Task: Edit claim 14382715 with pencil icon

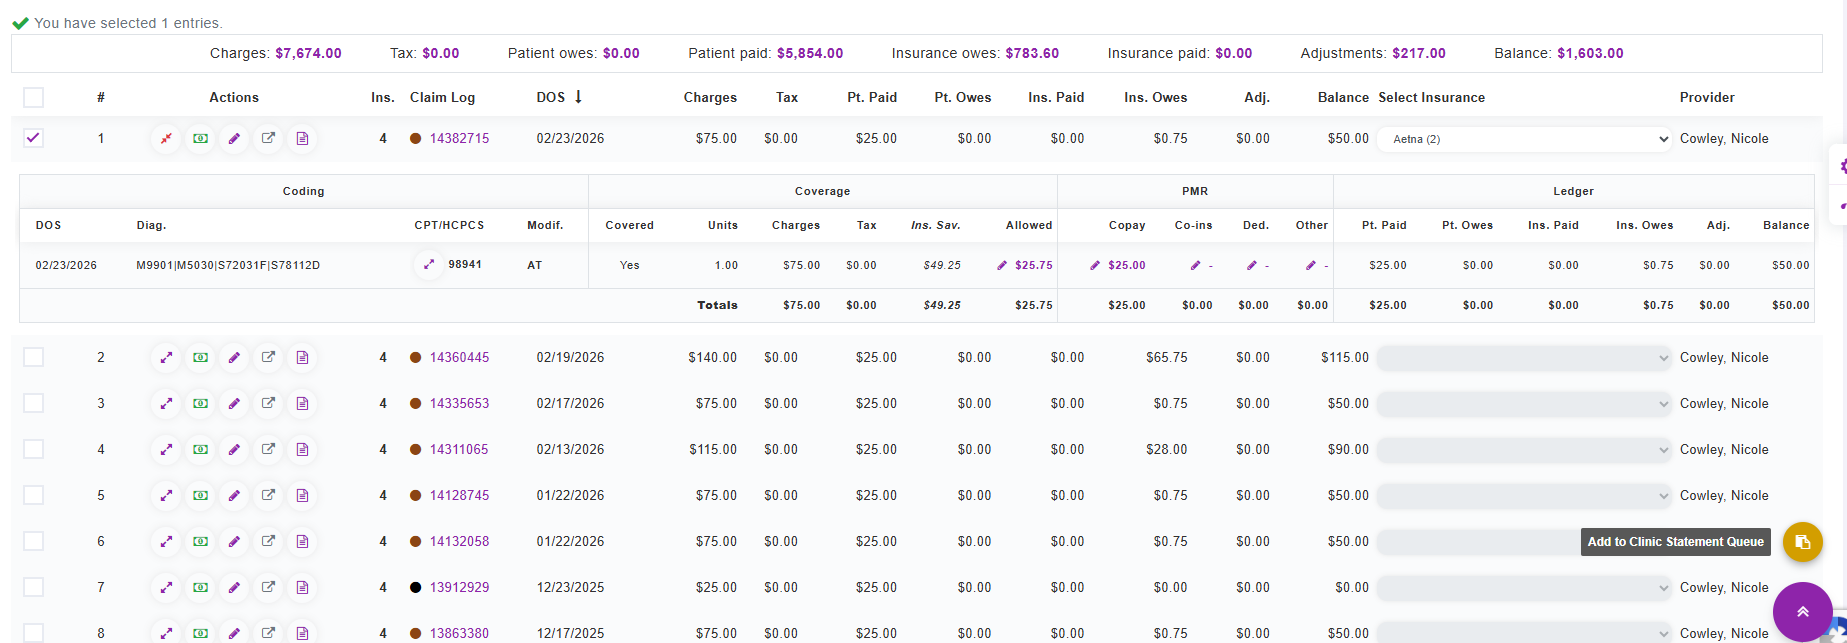Action: 234,139
